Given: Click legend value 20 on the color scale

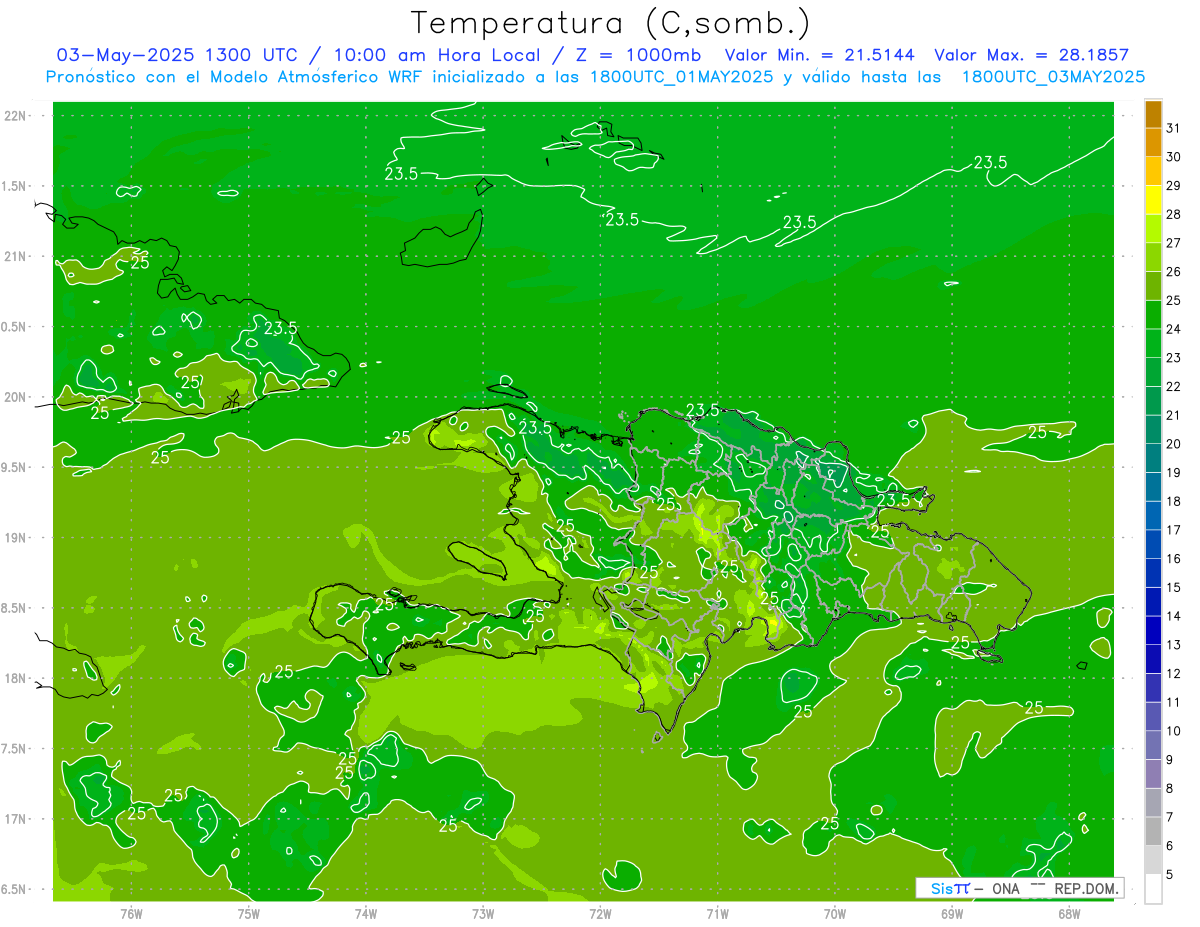Looking at the screenshot, I should [1173, 444].
